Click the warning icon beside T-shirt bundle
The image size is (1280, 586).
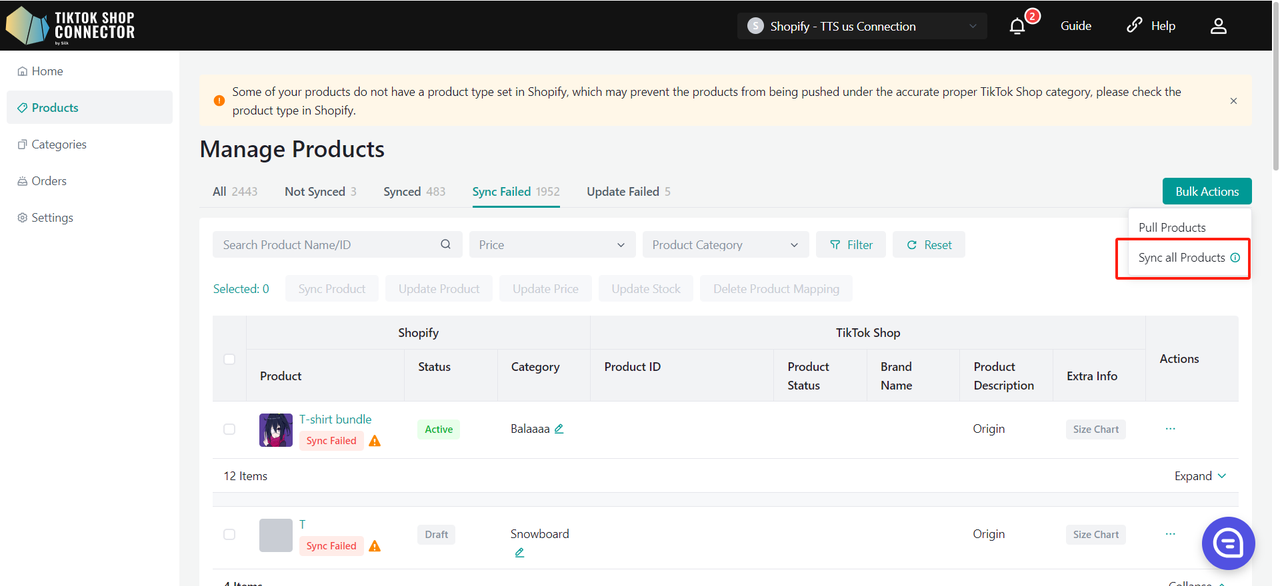pyautogui.click(x=375, y=441)
